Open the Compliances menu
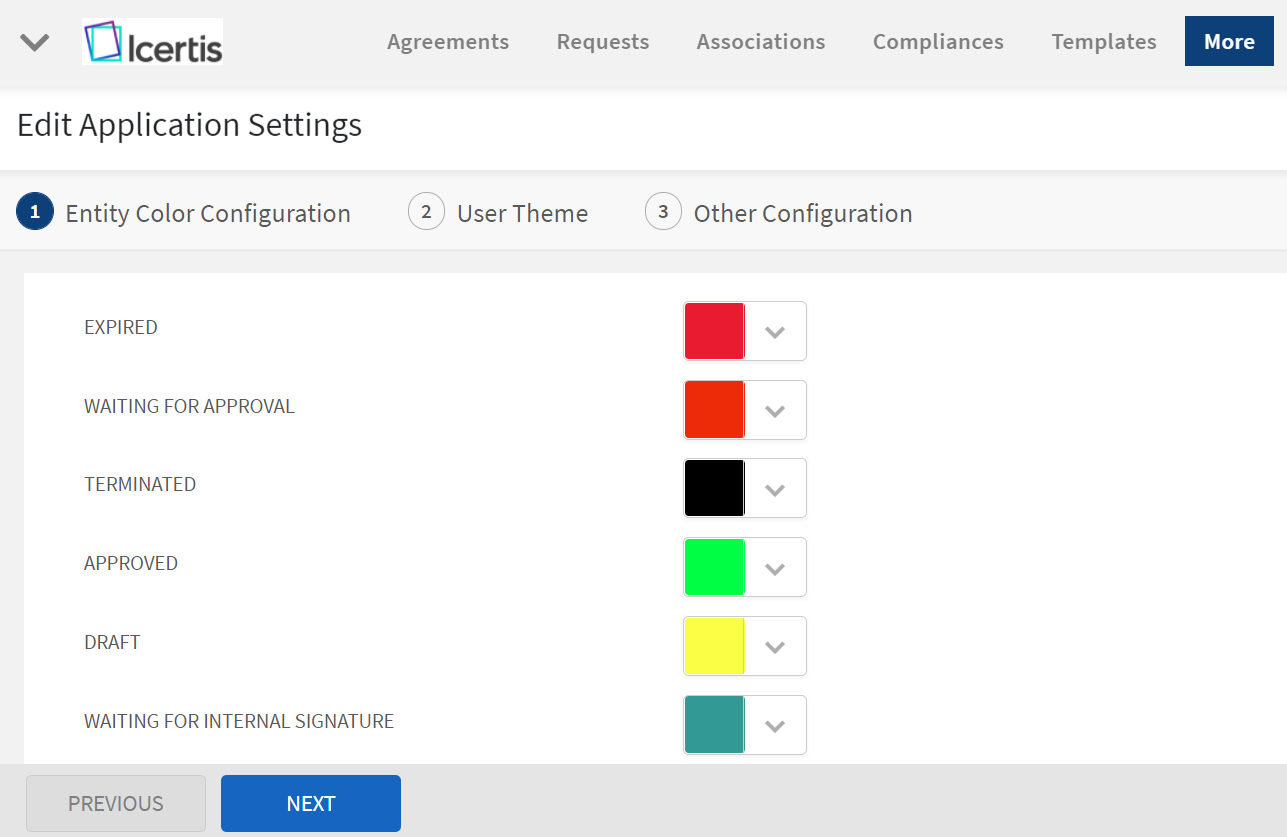 [x=938, y=42]
